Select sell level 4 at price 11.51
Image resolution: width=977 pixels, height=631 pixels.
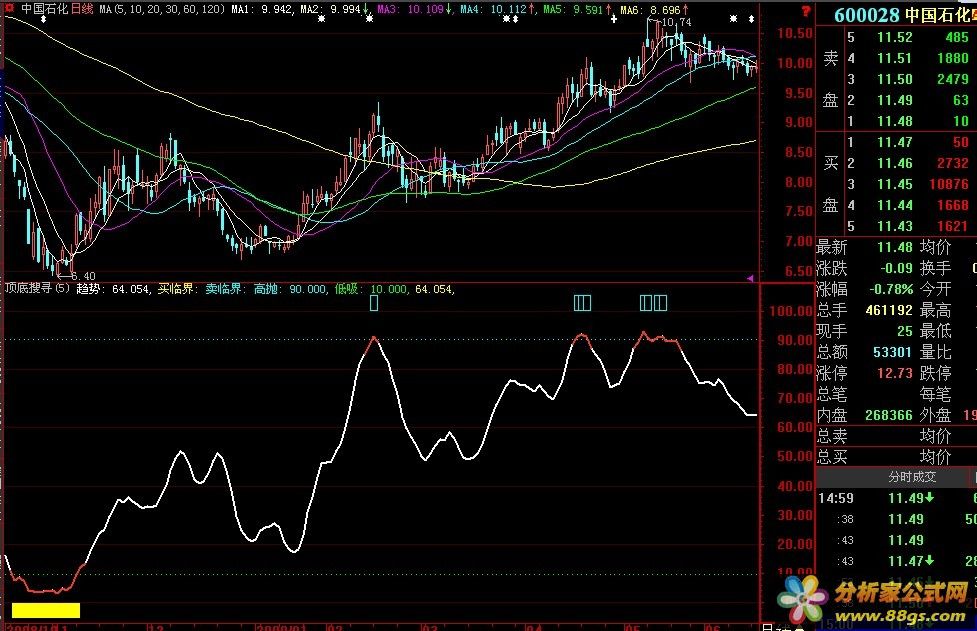point(896,58)
